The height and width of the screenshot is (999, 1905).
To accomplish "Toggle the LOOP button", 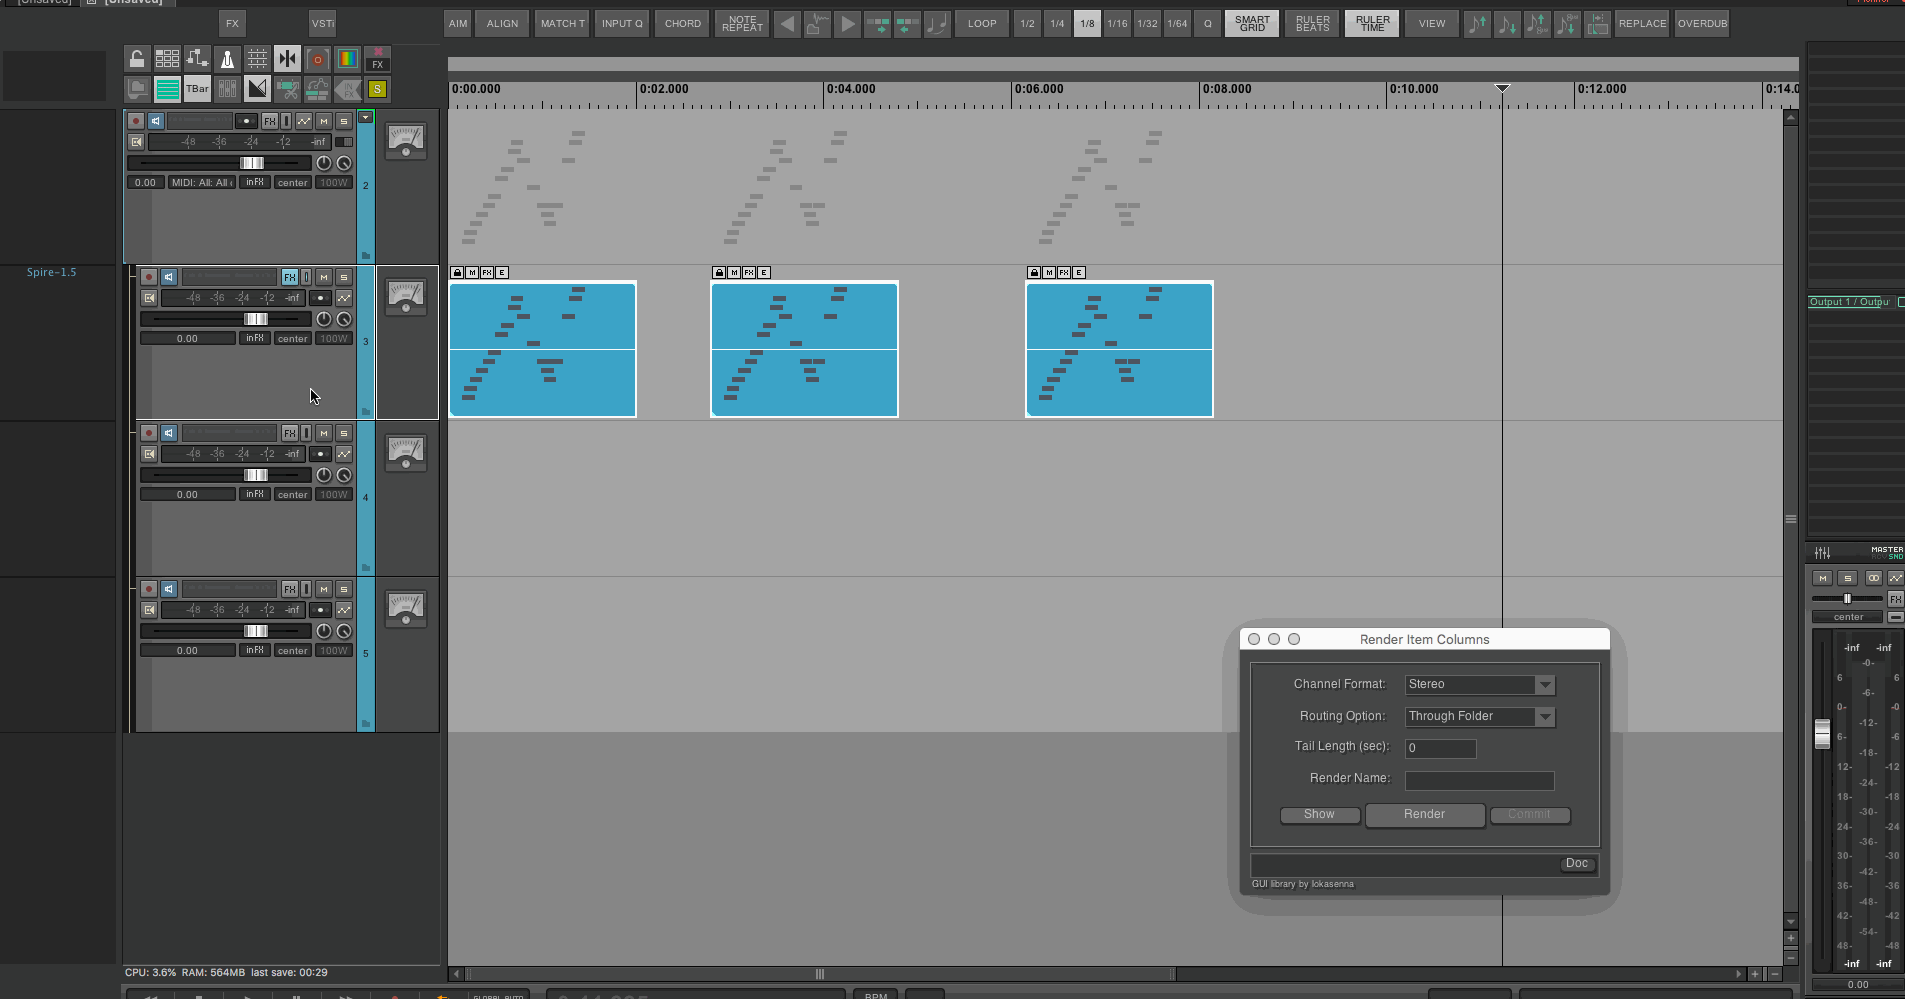I will 982,24.
